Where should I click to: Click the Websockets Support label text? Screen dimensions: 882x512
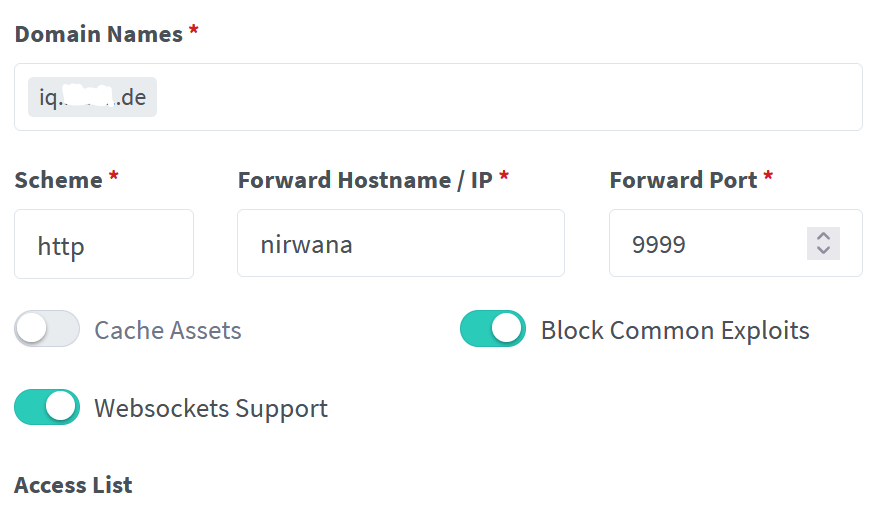(210, 408)
